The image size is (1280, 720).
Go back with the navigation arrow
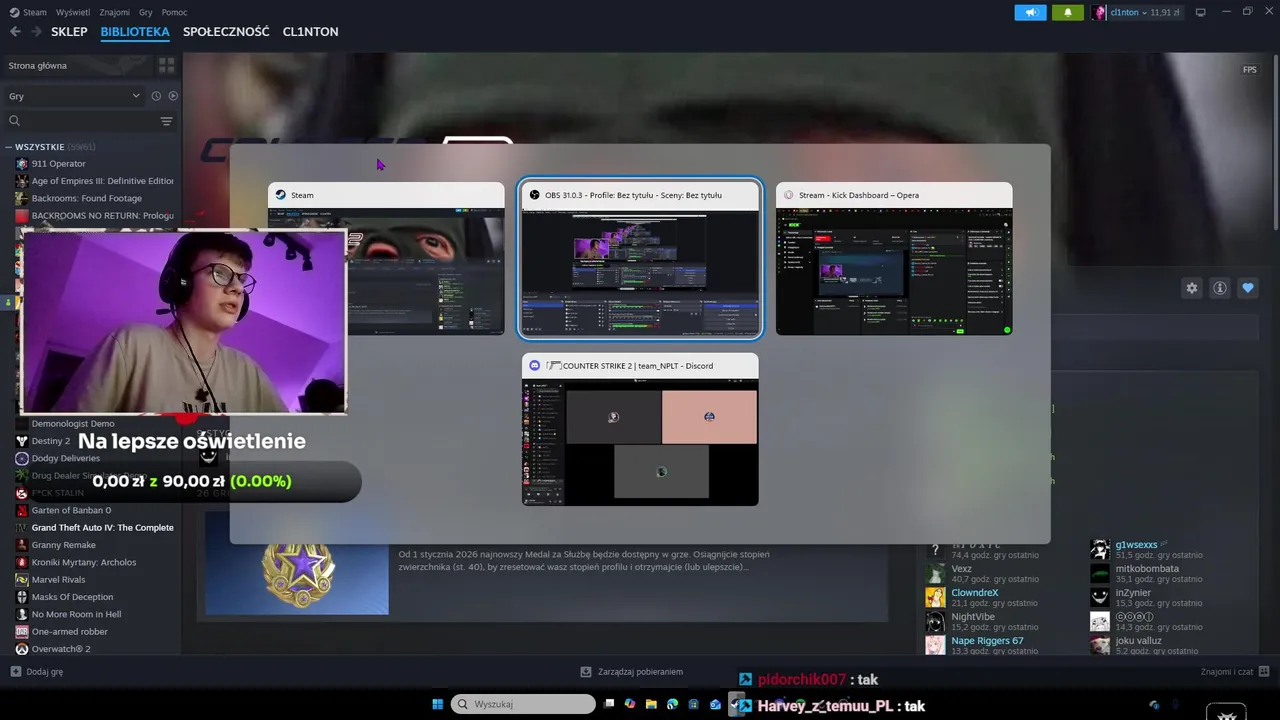[x=15, y=32]
